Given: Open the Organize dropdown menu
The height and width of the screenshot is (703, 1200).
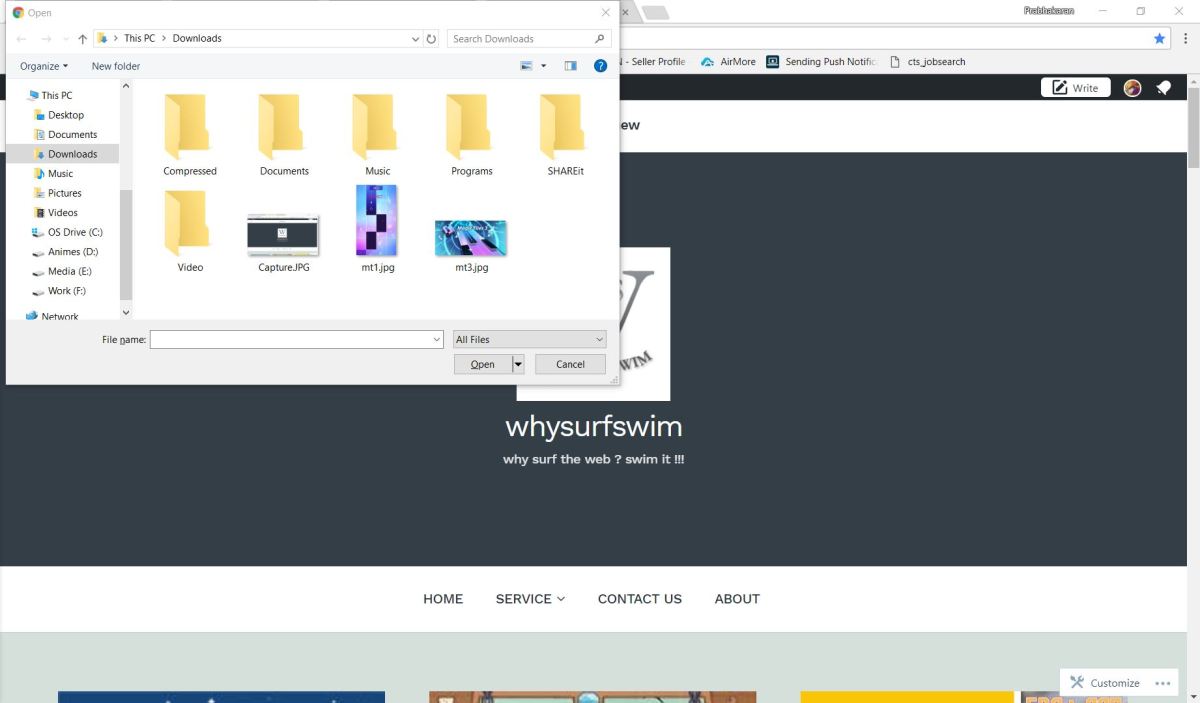Looking at the screenshot, I should tap(44, 66).
